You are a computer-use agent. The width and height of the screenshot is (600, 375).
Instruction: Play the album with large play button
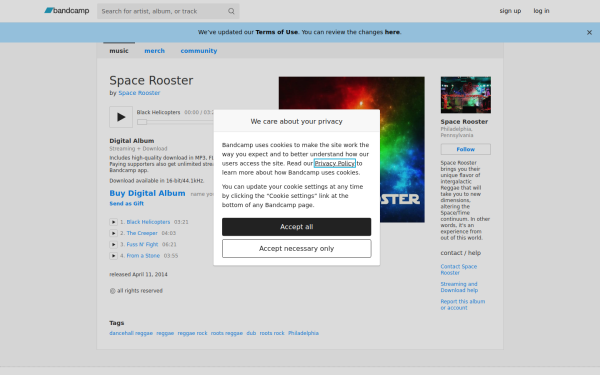(121, 117)
